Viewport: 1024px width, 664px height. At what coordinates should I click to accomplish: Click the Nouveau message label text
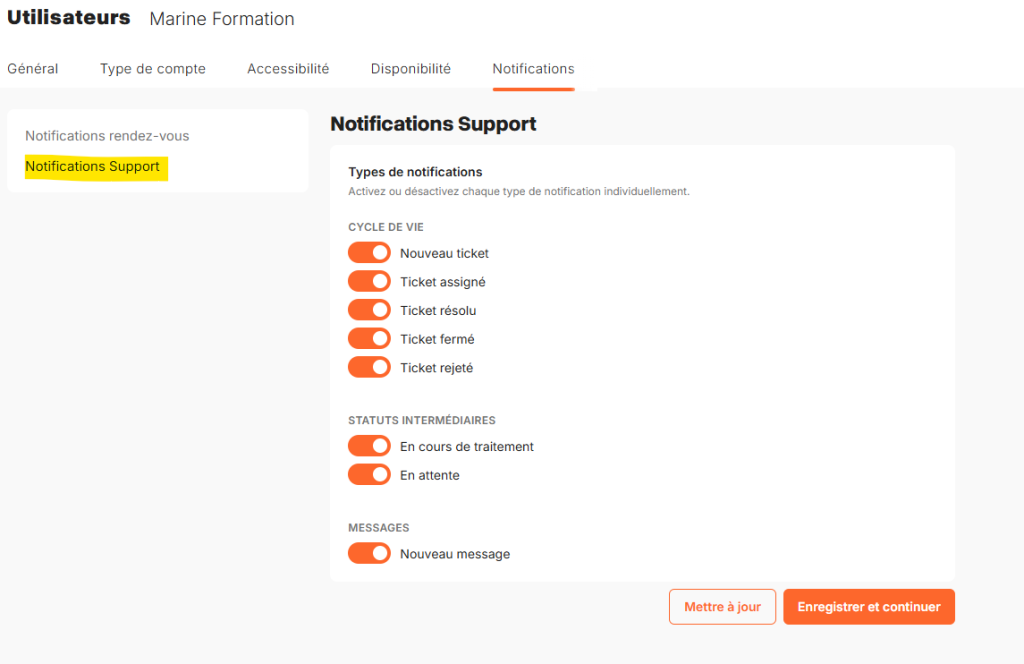(x=455, y=554)
